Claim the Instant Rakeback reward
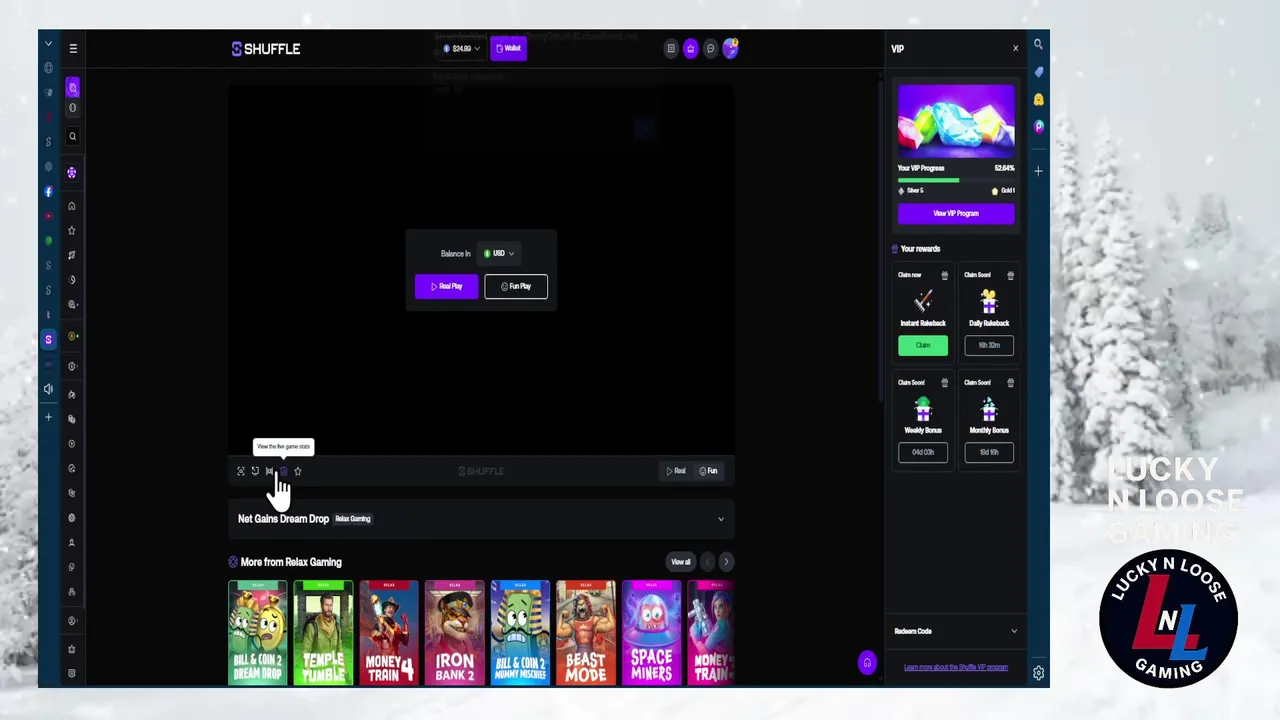The height and width of the screenshot is (720, 1280). pyautogui.click(x=923, y=345)
